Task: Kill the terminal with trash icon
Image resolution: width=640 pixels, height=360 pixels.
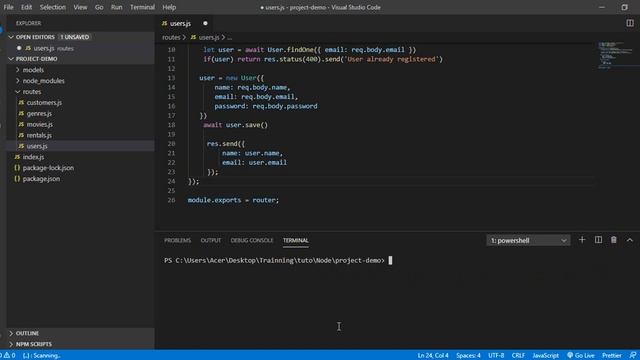Action: [613, 240]
